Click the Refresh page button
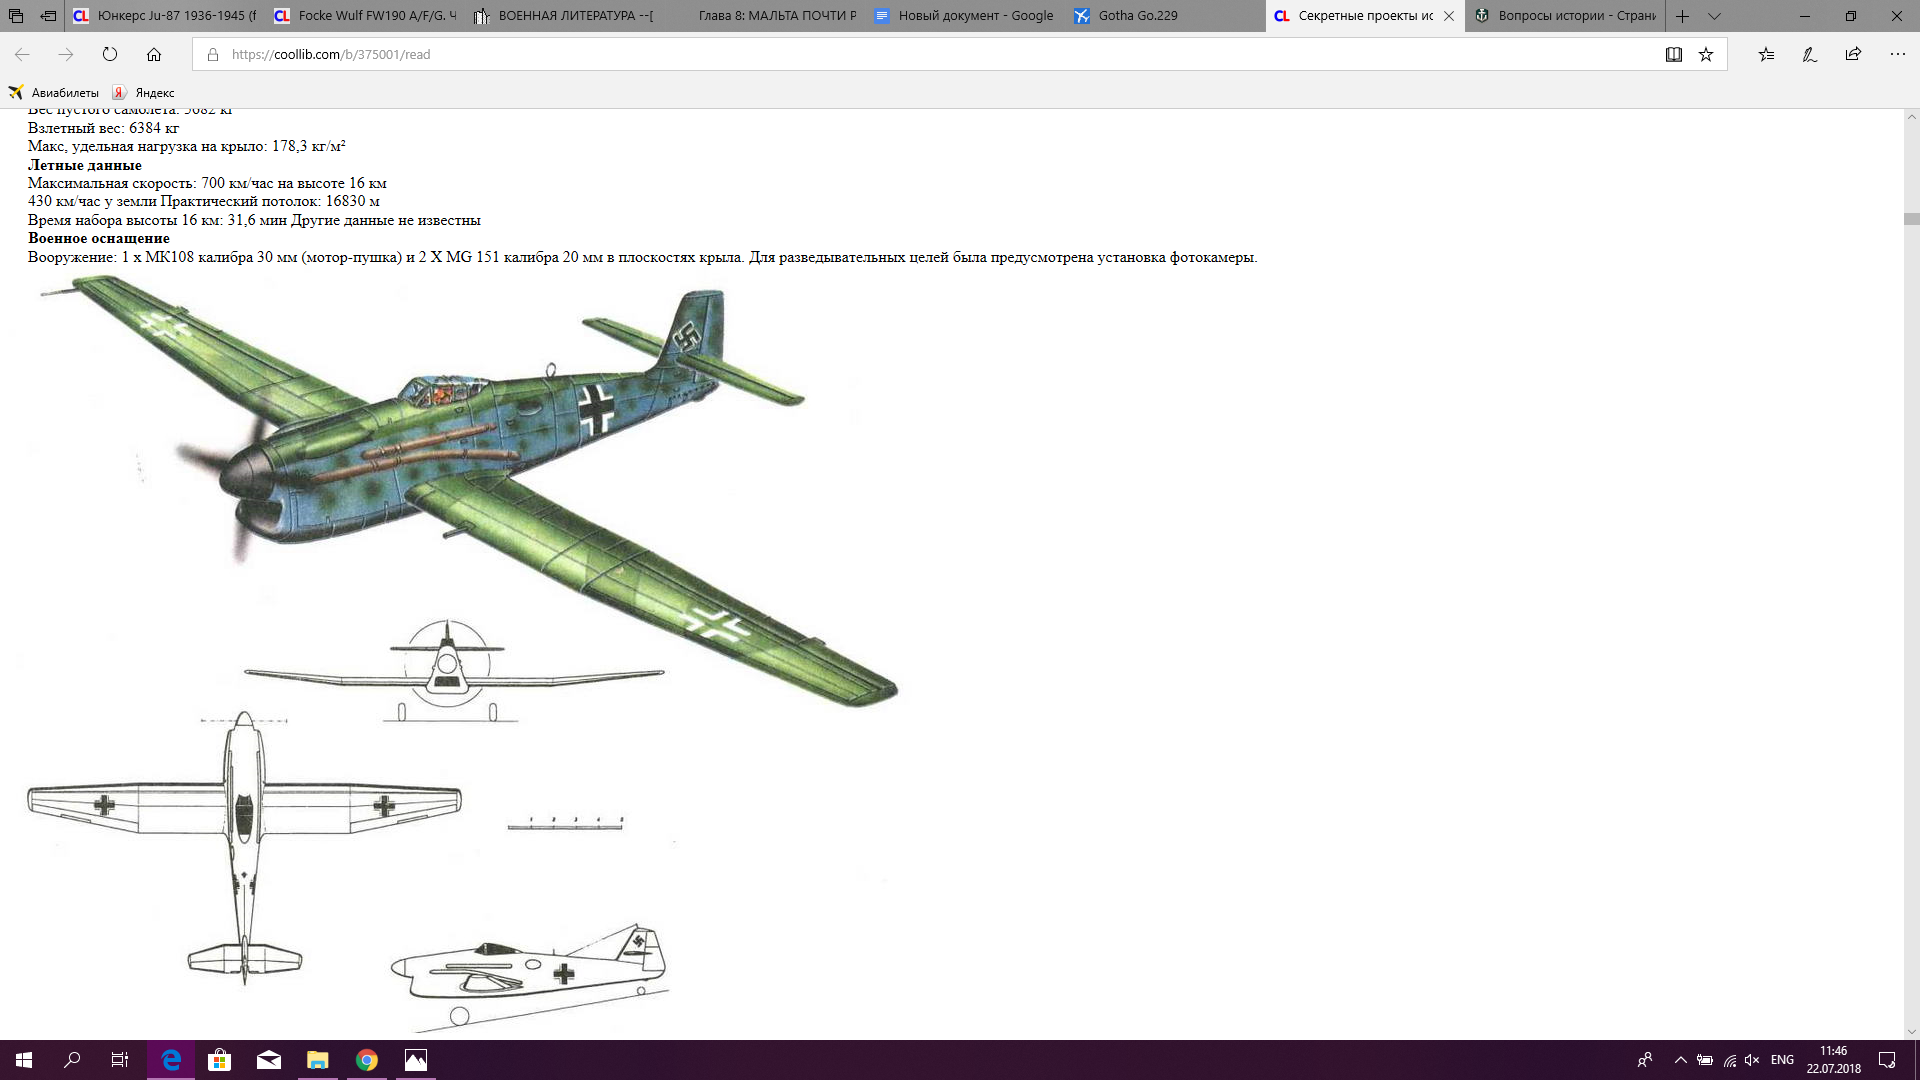 point(110,55)
